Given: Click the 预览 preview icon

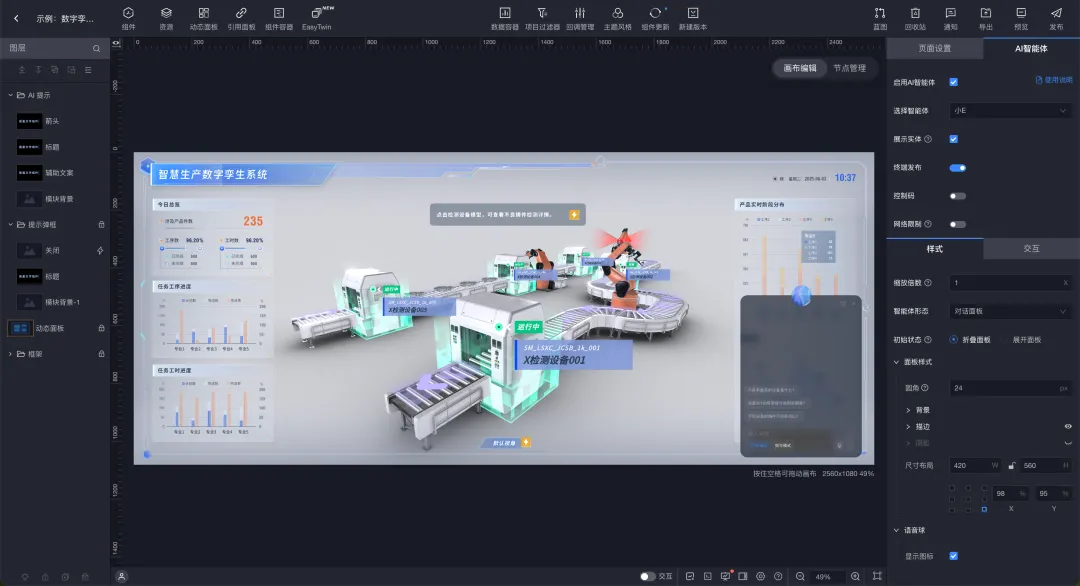Looking at the screenshot, I should pyautogui.click(x=1021, y=17).
